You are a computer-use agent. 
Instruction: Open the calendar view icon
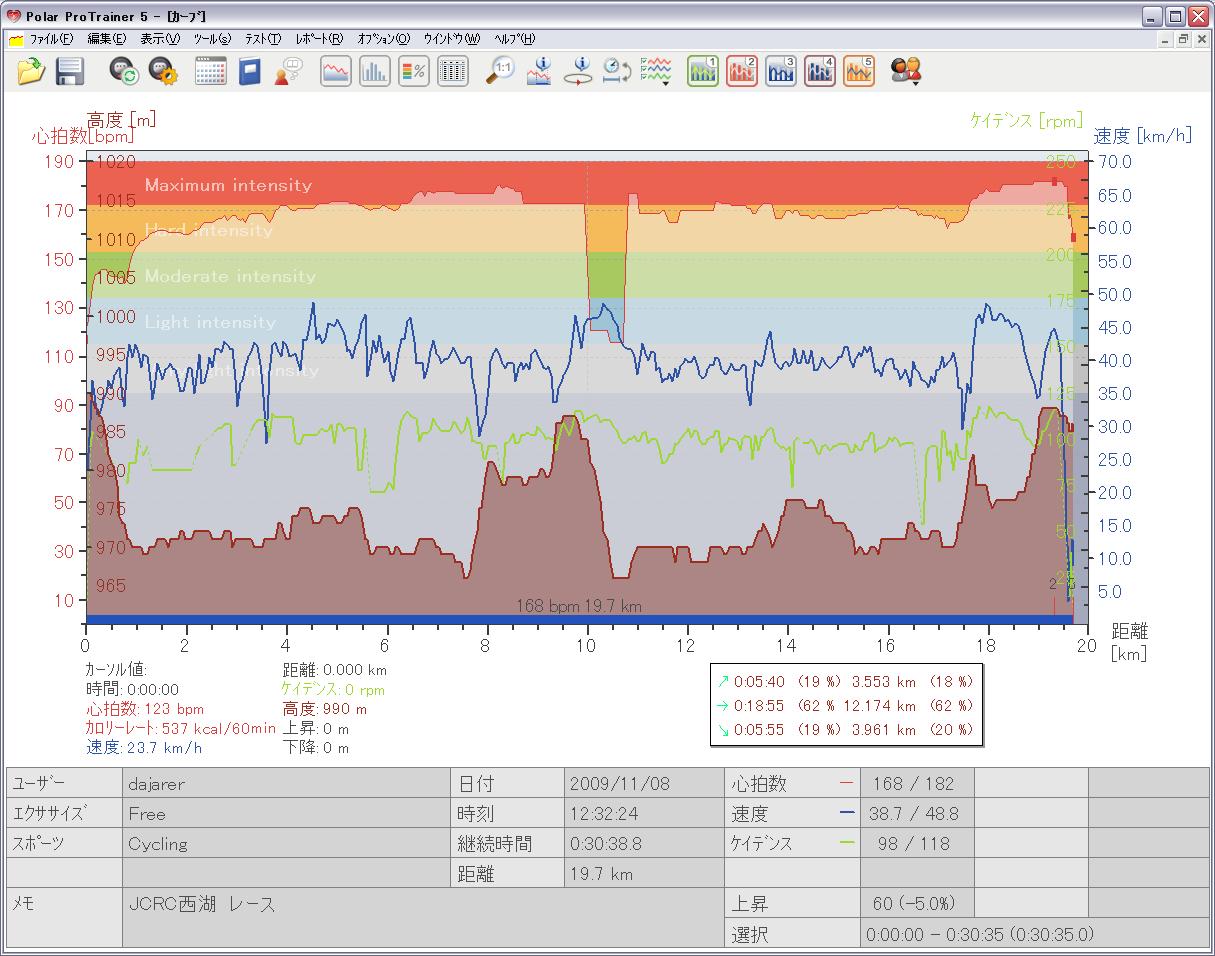tap(210, 71)
